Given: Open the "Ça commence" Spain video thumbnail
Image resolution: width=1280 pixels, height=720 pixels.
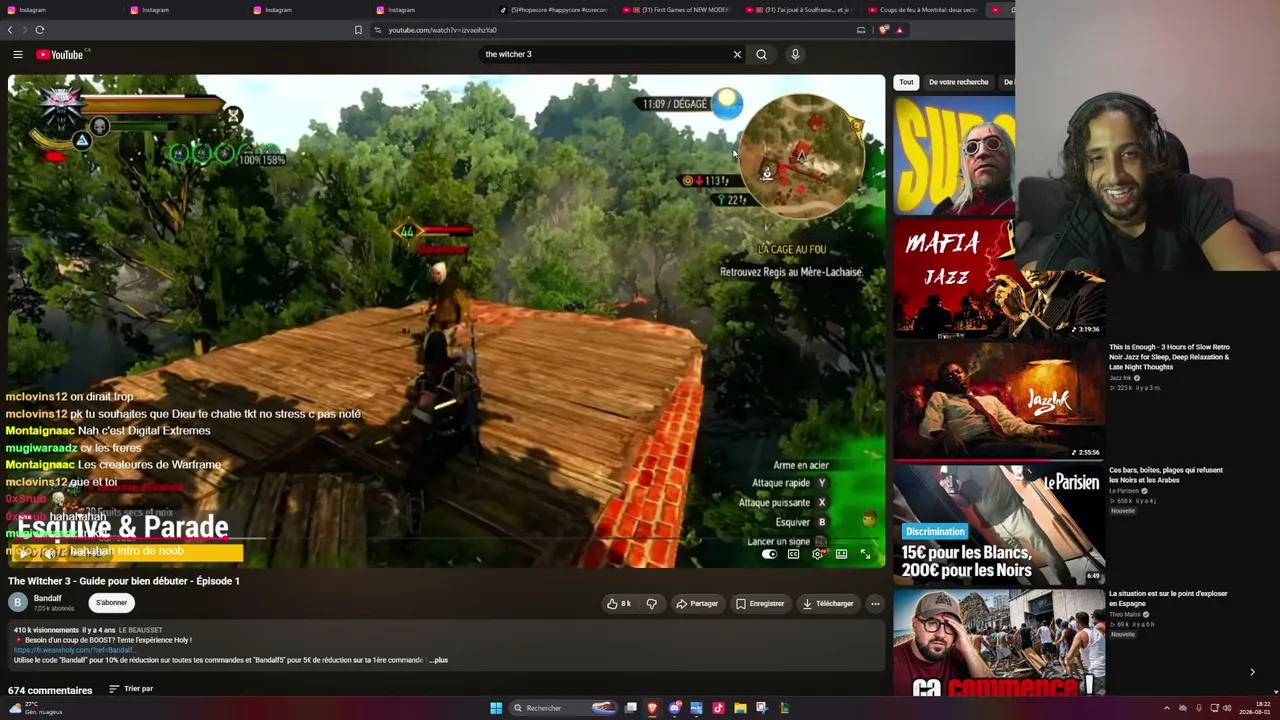Looking at the screenshot, I should (998, 643).
